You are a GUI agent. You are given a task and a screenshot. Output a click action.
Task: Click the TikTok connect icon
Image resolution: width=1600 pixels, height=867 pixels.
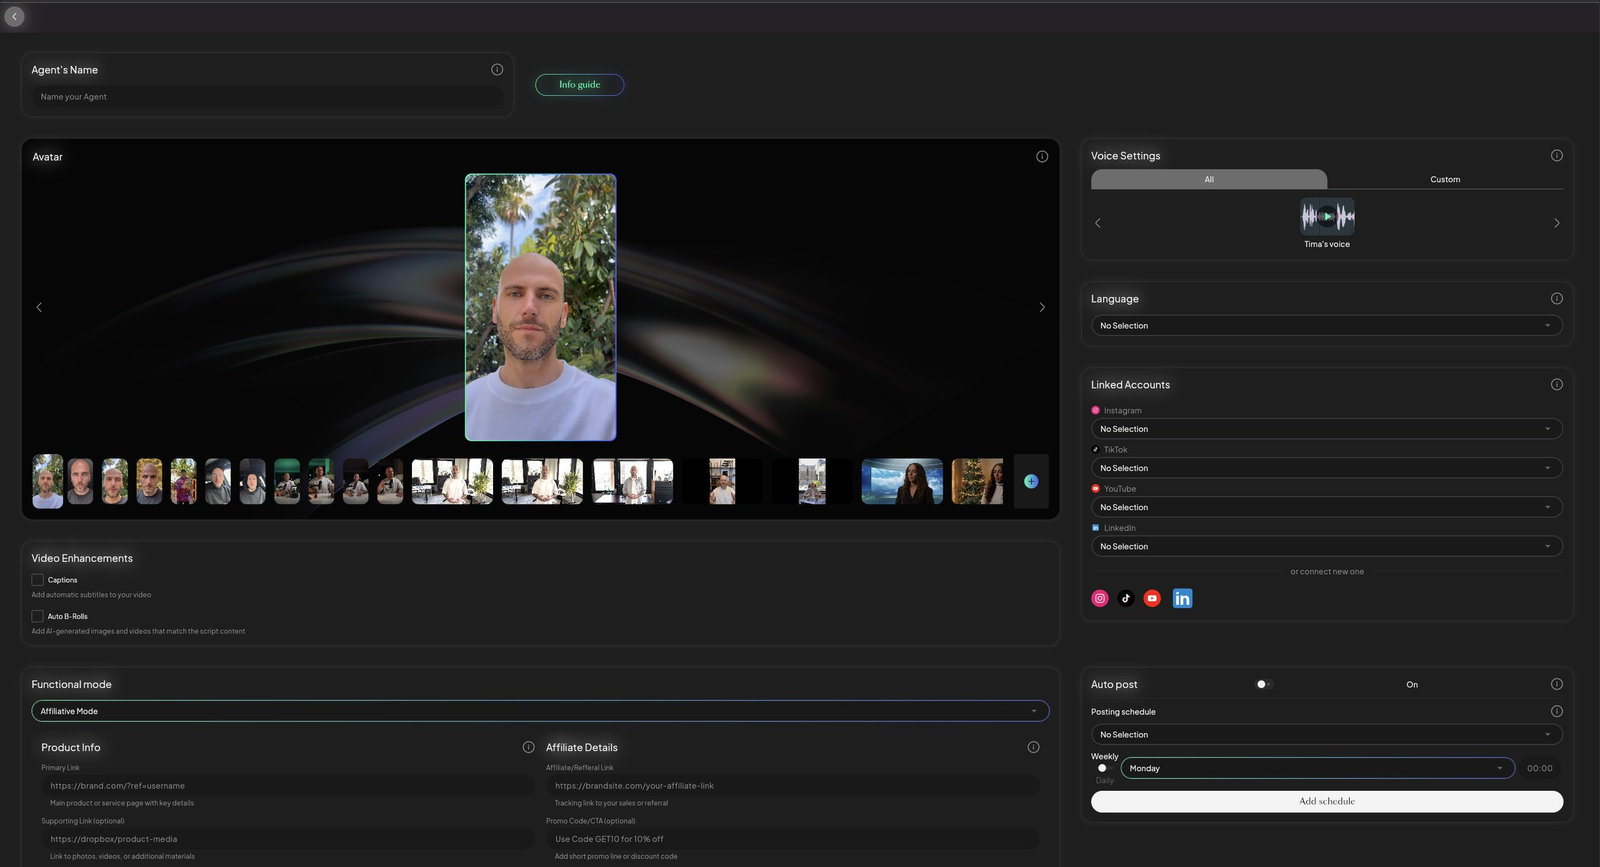click(x=1126, y=598)
